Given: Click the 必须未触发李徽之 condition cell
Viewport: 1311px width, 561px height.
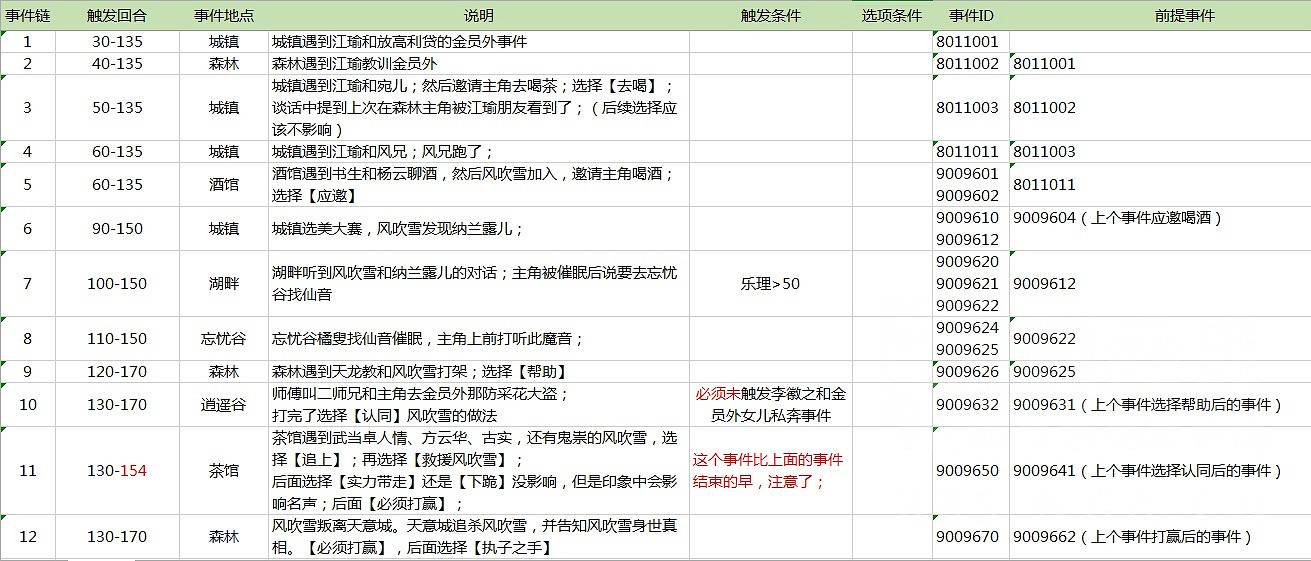Looking at the screenshot, I should (x=770, y=405).
